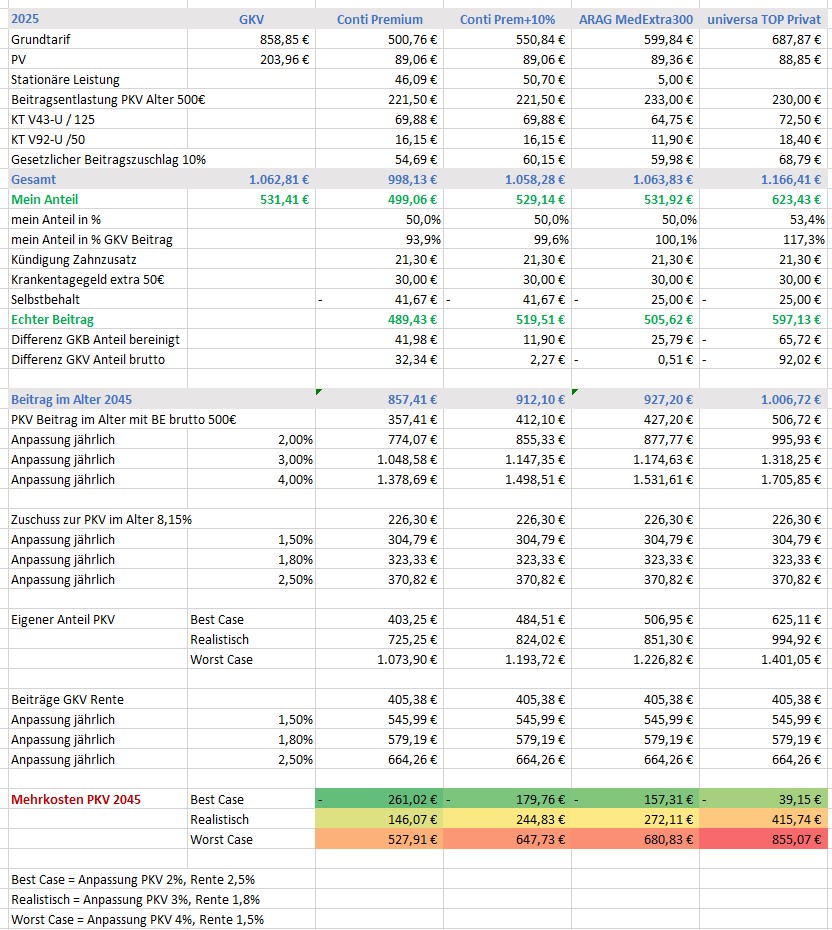Click the "Conti Prem+10%" column header
This screenshot has height=930, width=832.
pyautogui.click(x=508, y=19)
